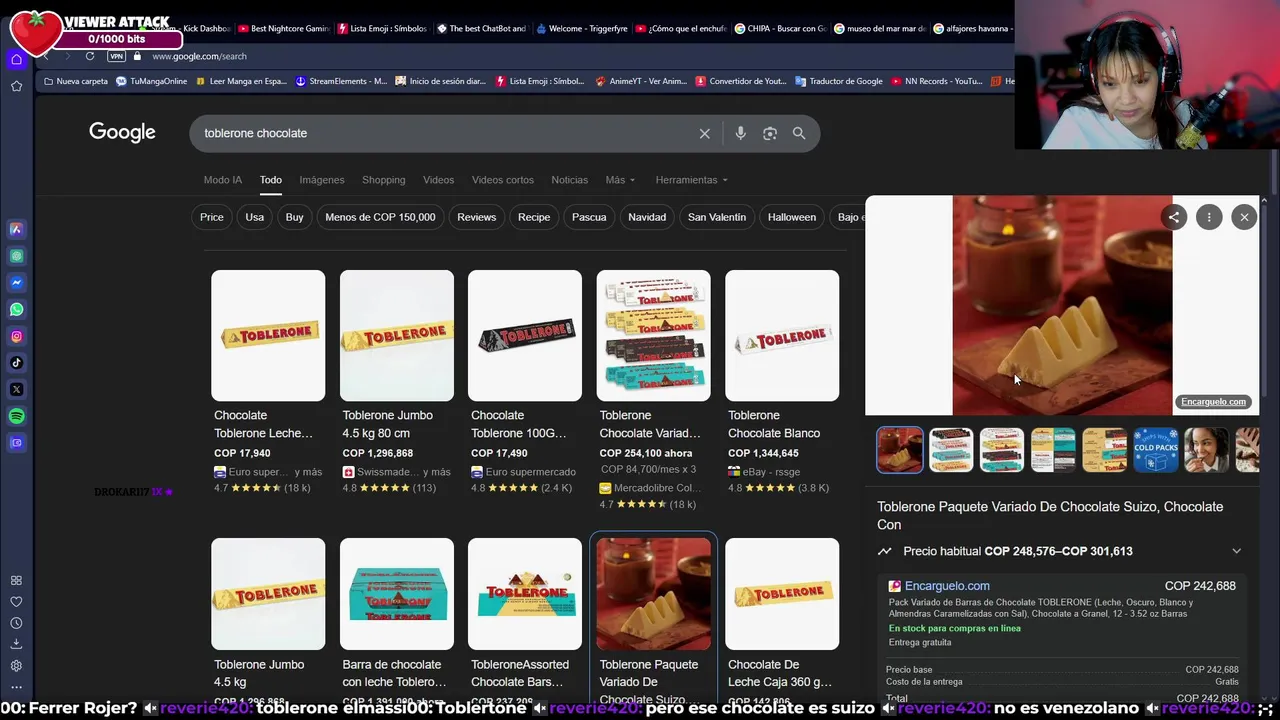1280x720 pixels.
Task: Expand Precio habitual price range chevron
Action: coord(1236,551)
